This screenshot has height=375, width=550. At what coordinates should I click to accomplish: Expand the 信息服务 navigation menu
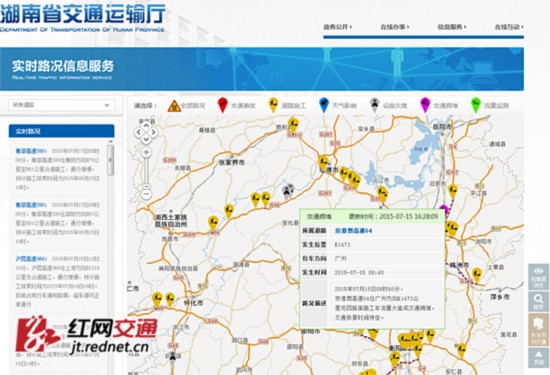(452, 27)
